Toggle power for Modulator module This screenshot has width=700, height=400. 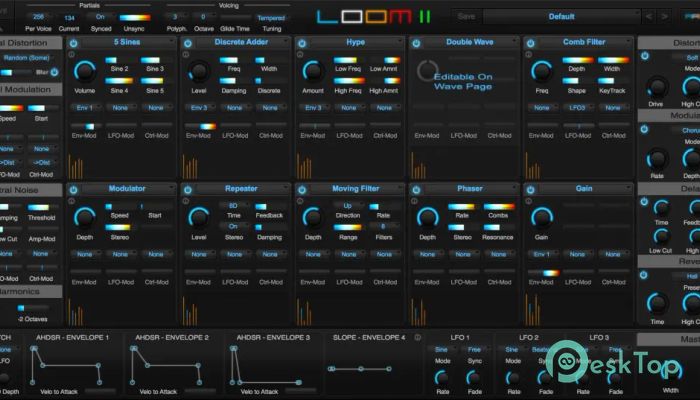(x=74, y=190)
